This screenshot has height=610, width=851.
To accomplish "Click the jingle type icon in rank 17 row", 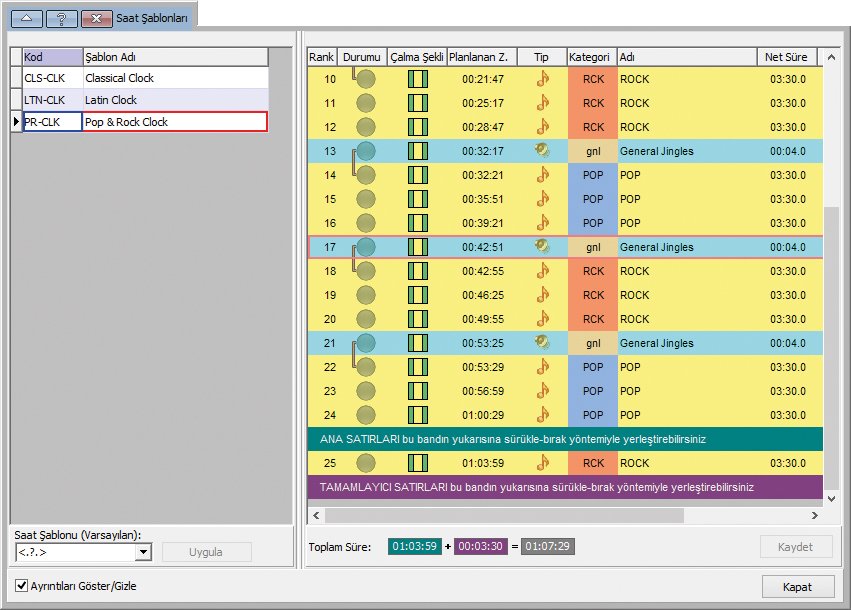I will [542, 246].
